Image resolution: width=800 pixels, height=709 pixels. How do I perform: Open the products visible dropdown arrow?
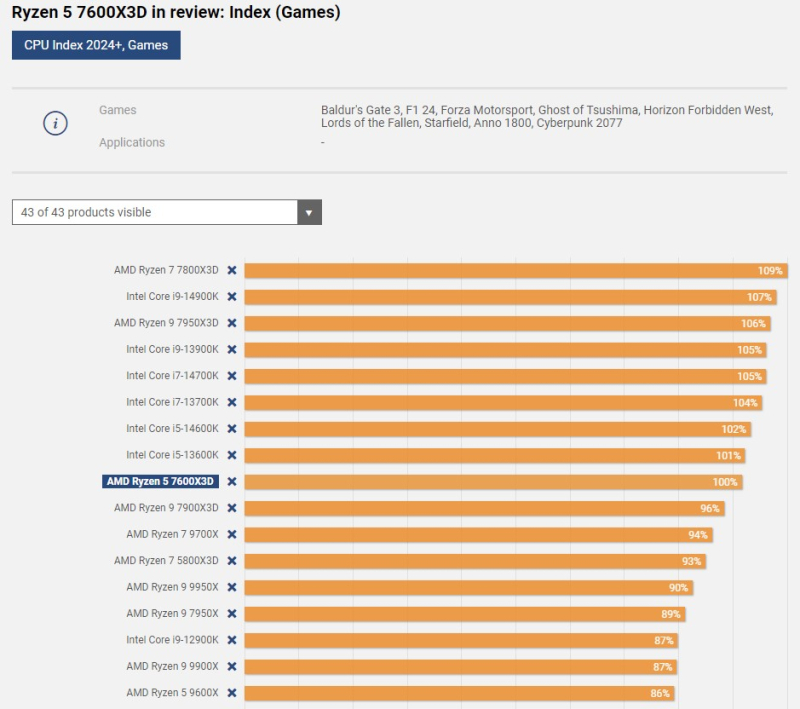pos(309,212)
